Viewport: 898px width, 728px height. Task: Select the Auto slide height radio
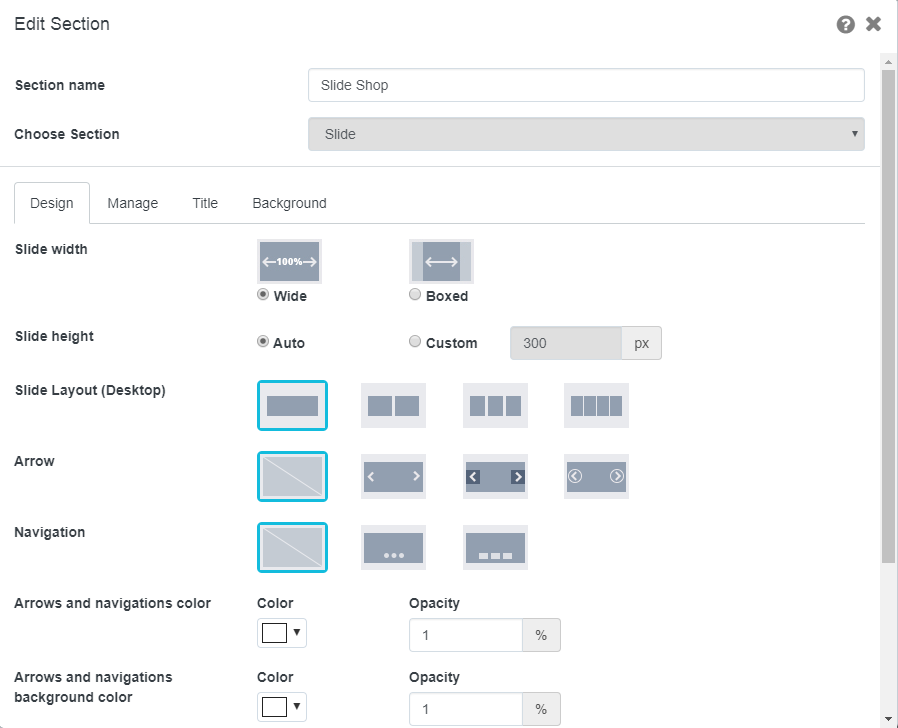263,342
